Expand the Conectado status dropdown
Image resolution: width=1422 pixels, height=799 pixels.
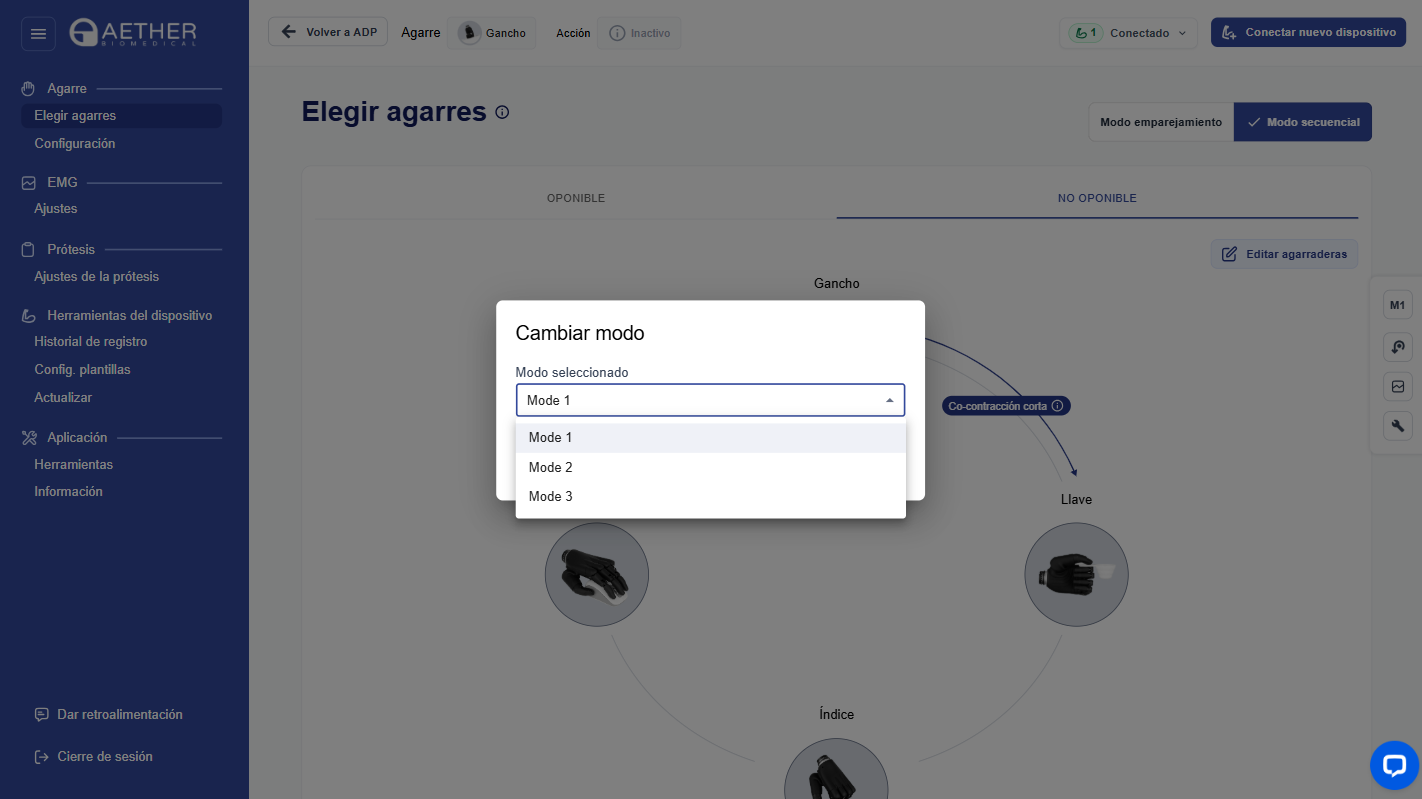[1130, 33]
